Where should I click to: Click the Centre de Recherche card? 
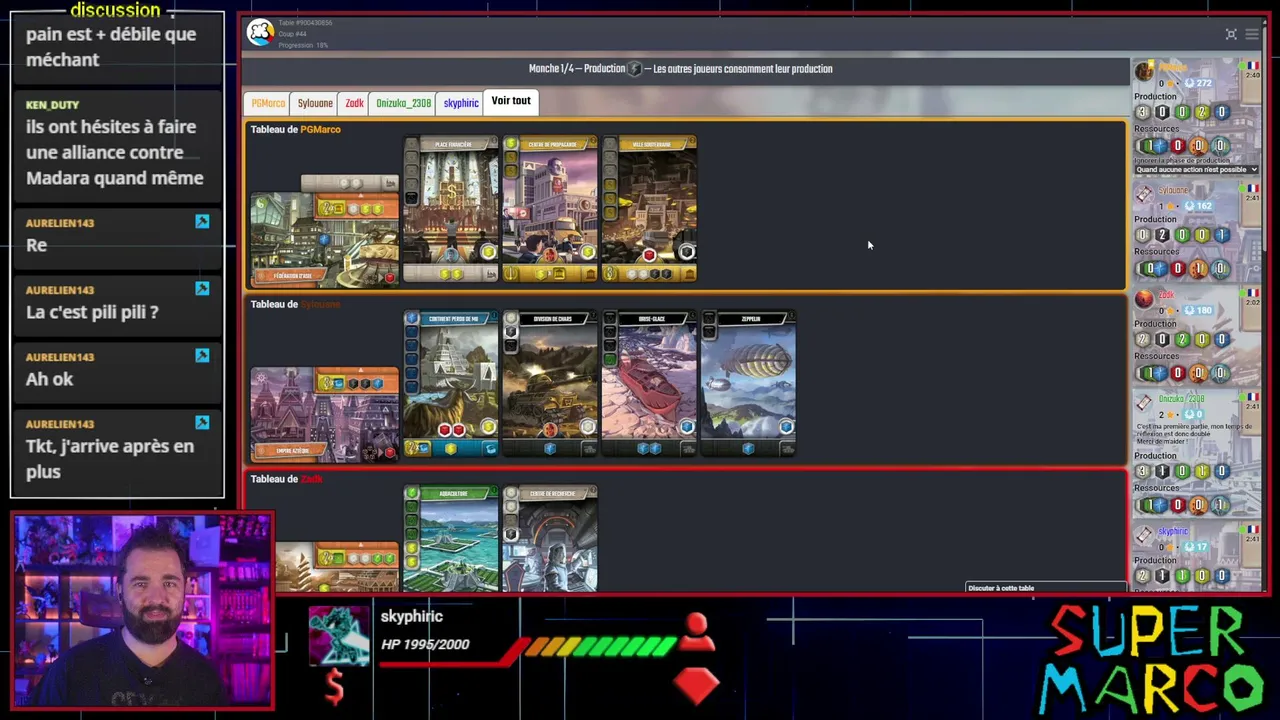pos(550,539)
